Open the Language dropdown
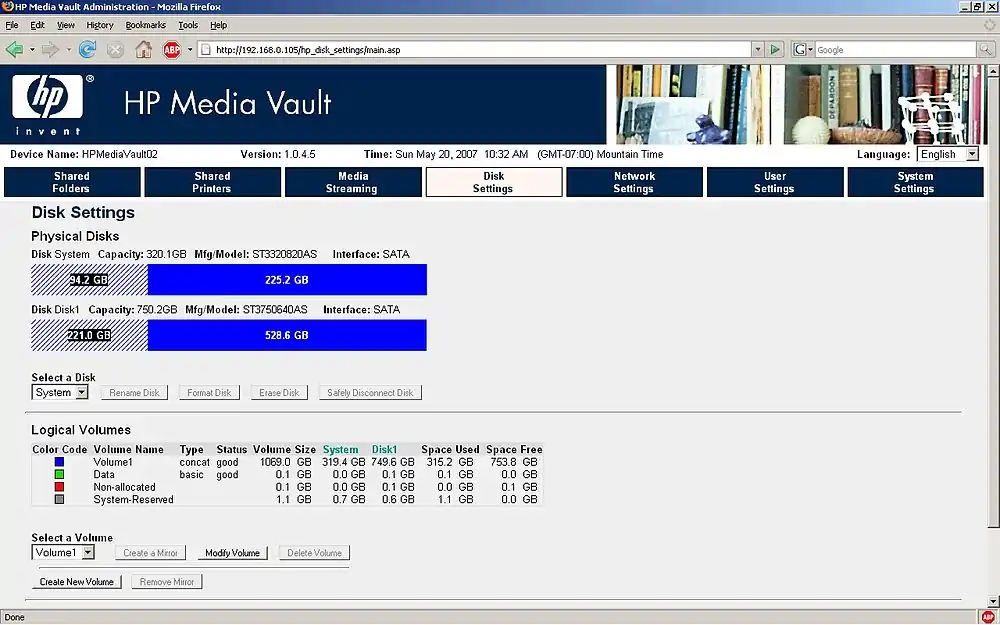This screenshot has width=1000, height=625. pyautogui.click(x=949, y=154)
